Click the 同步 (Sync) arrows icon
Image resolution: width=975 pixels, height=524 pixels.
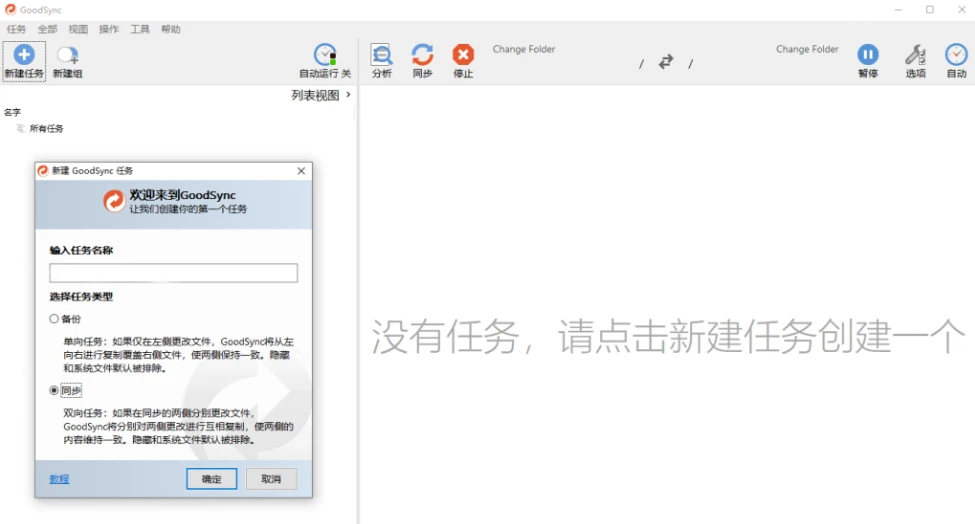(x=422, y=55)
